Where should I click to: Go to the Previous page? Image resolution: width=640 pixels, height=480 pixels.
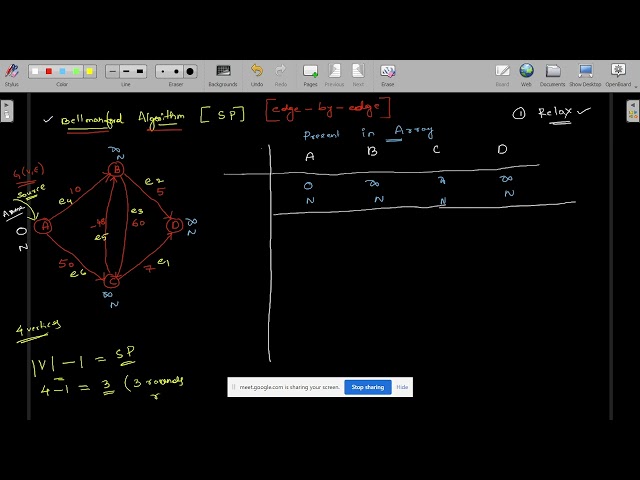[334, 75]
